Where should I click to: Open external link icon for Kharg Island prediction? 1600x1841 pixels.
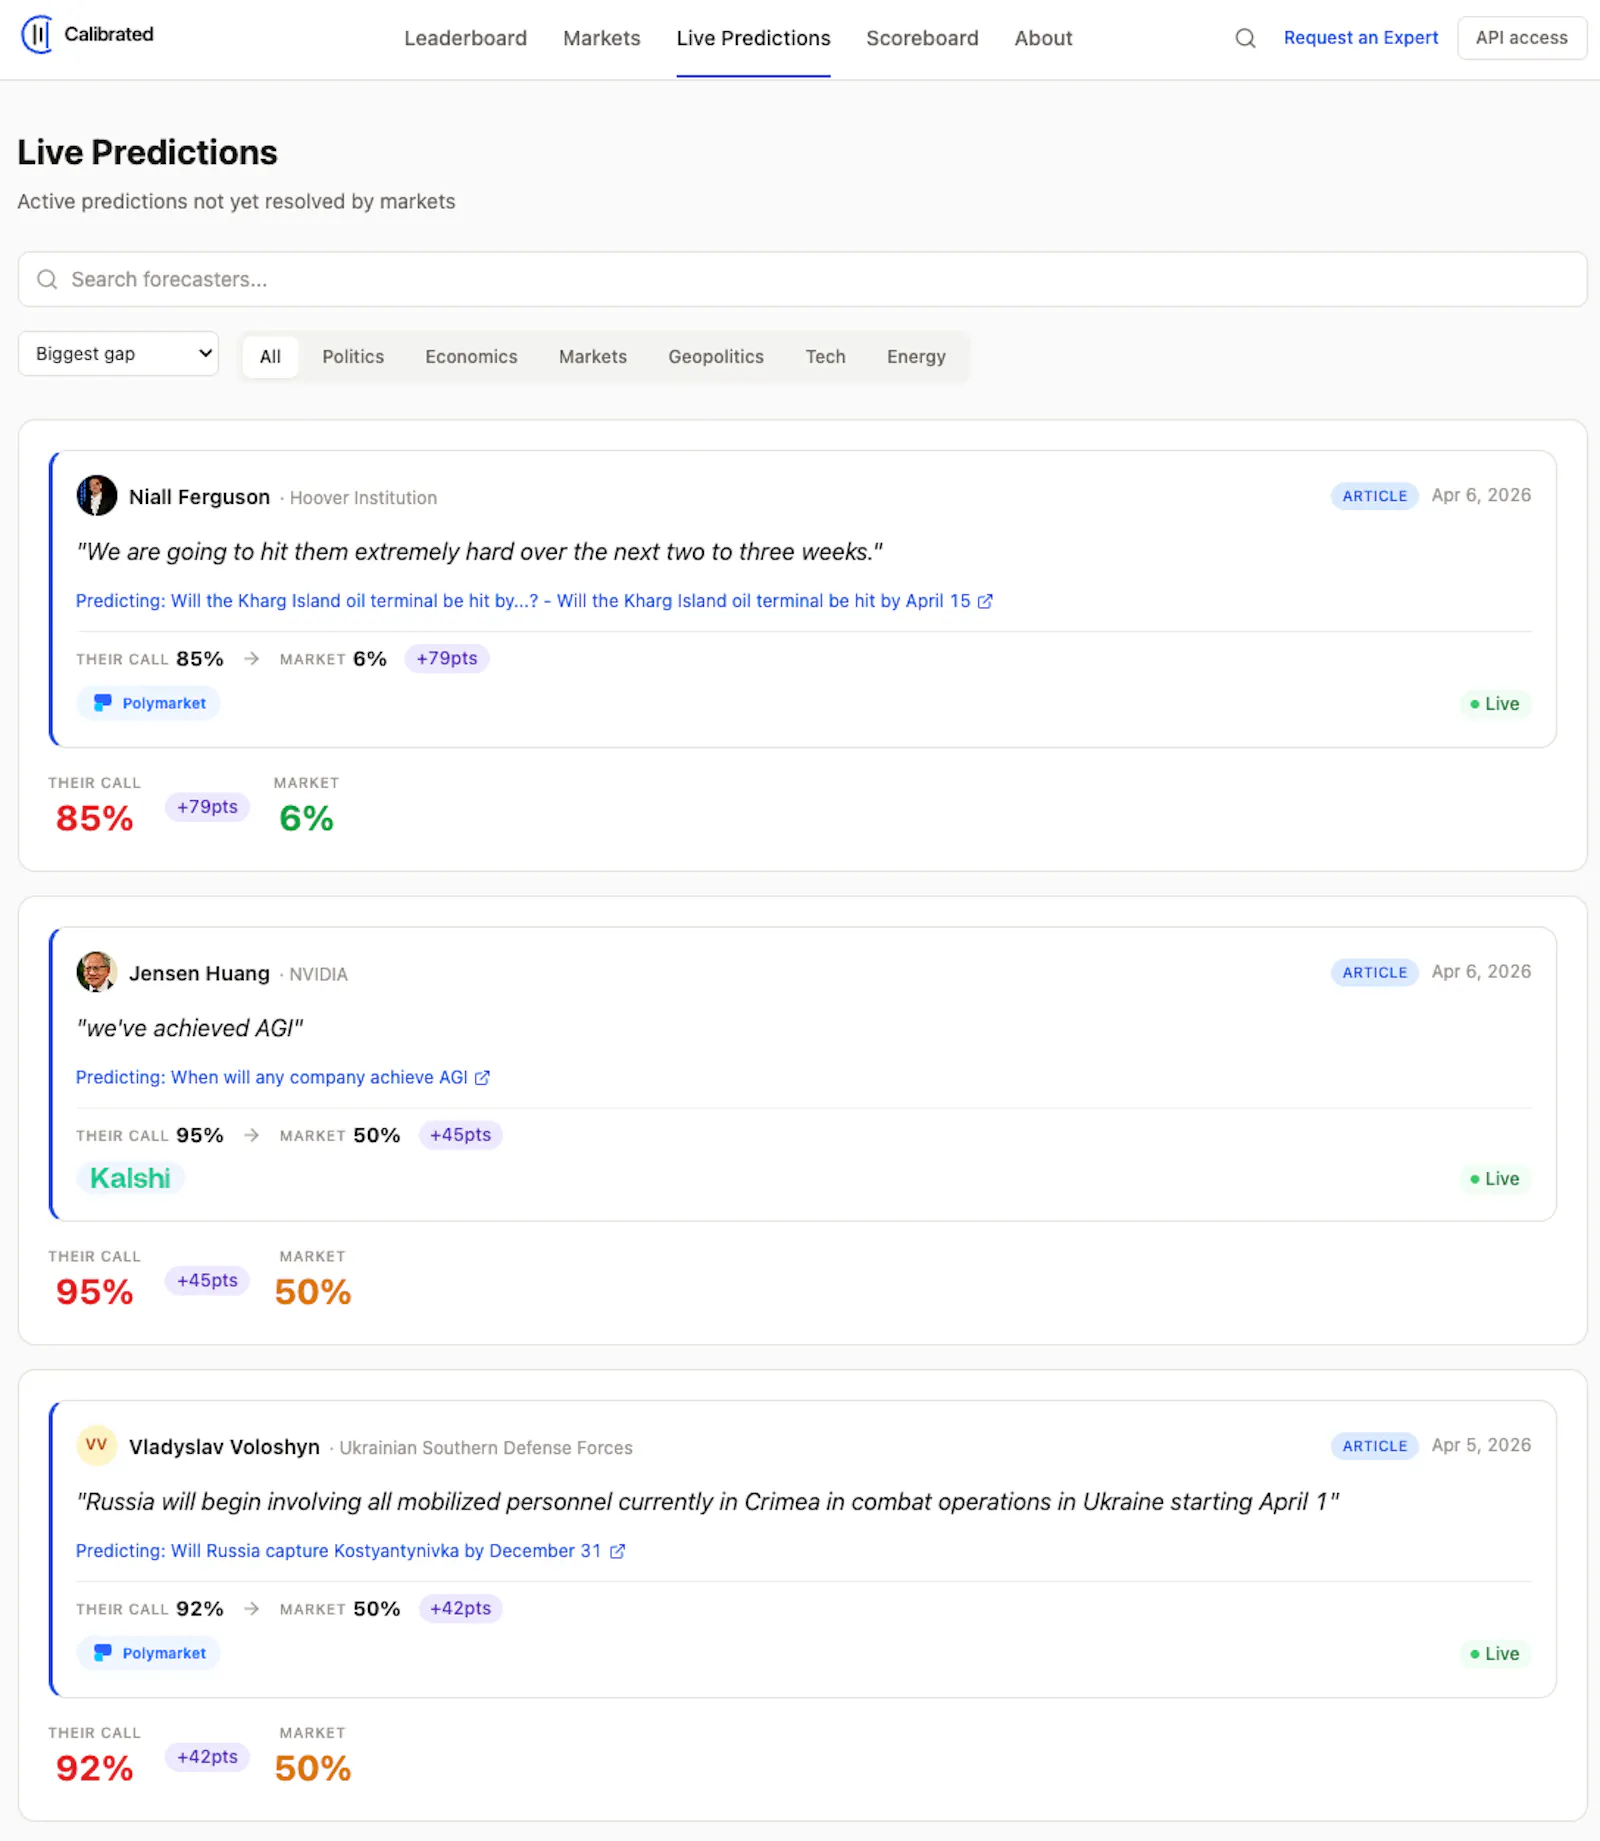985,601
